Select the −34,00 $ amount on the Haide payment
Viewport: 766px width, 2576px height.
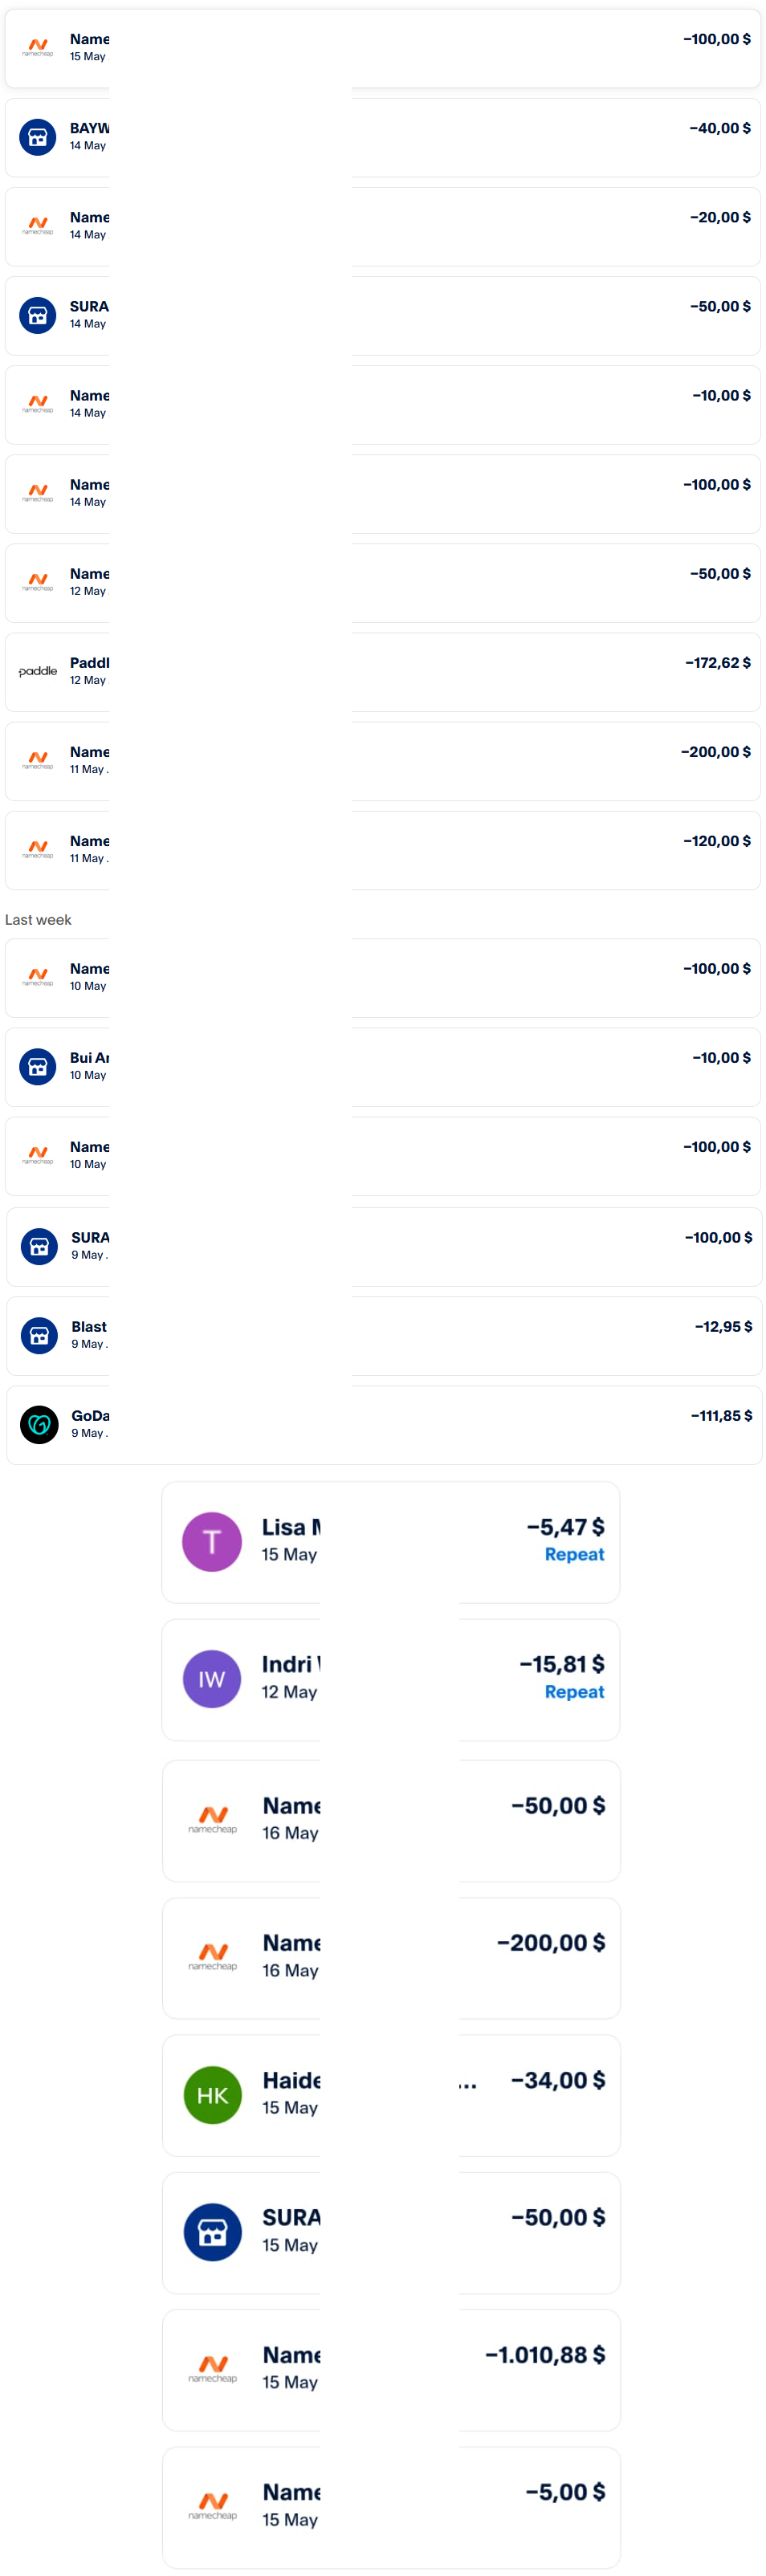click(558, 2080)
